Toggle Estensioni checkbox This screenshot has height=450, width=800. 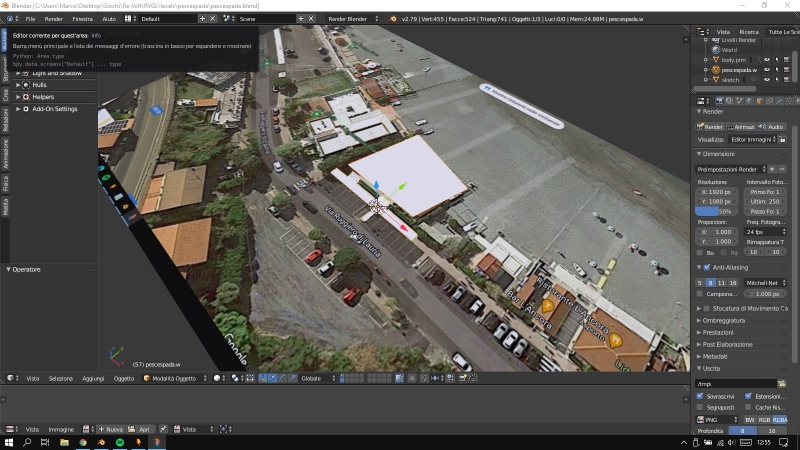(x=748, y=396)
